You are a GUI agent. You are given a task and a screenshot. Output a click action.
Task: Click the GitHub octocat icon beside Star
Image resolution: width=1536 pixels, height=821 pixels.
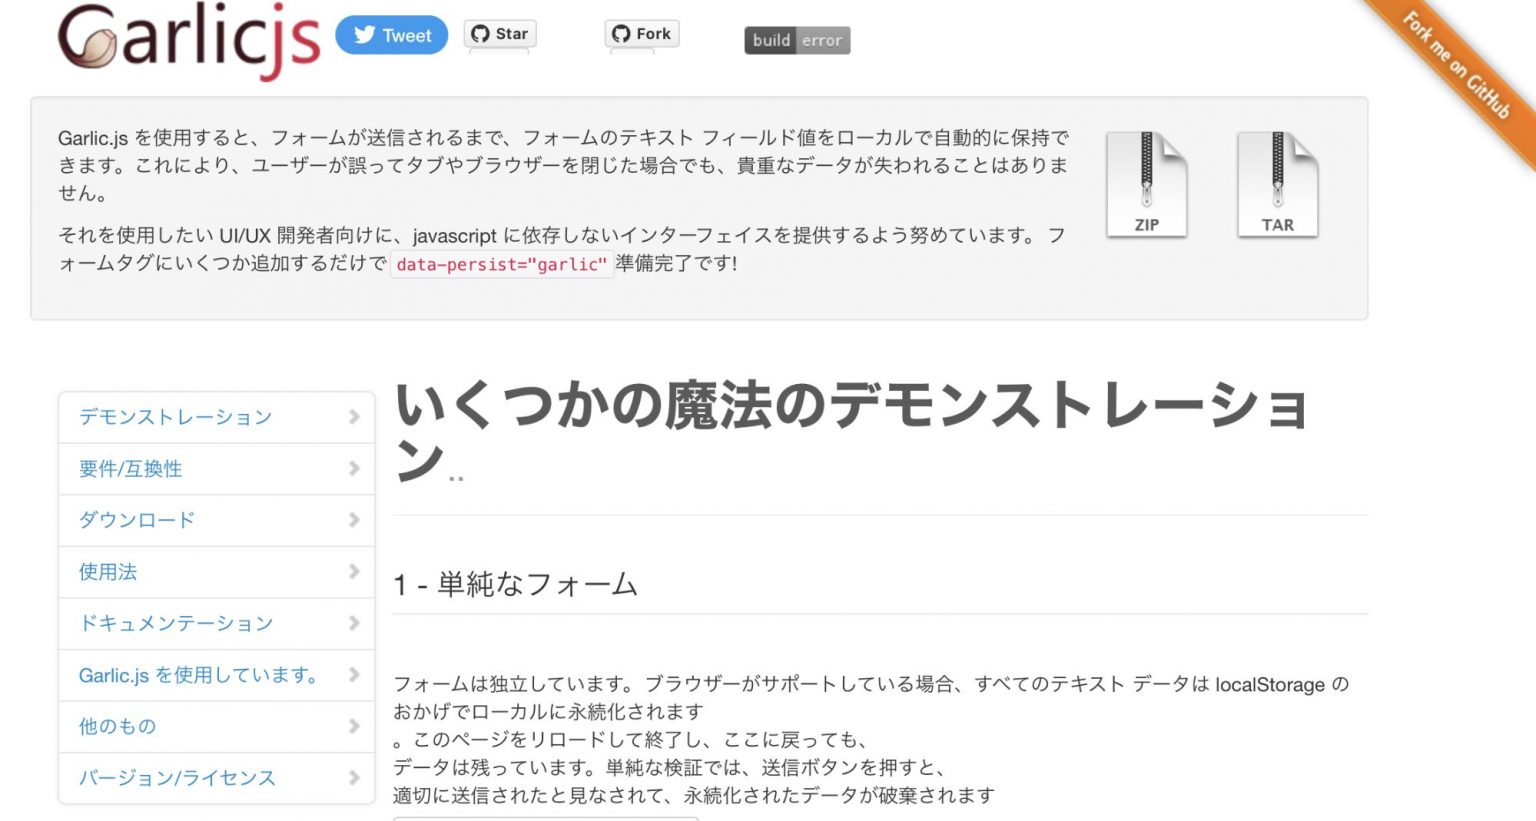click(481, 33)
